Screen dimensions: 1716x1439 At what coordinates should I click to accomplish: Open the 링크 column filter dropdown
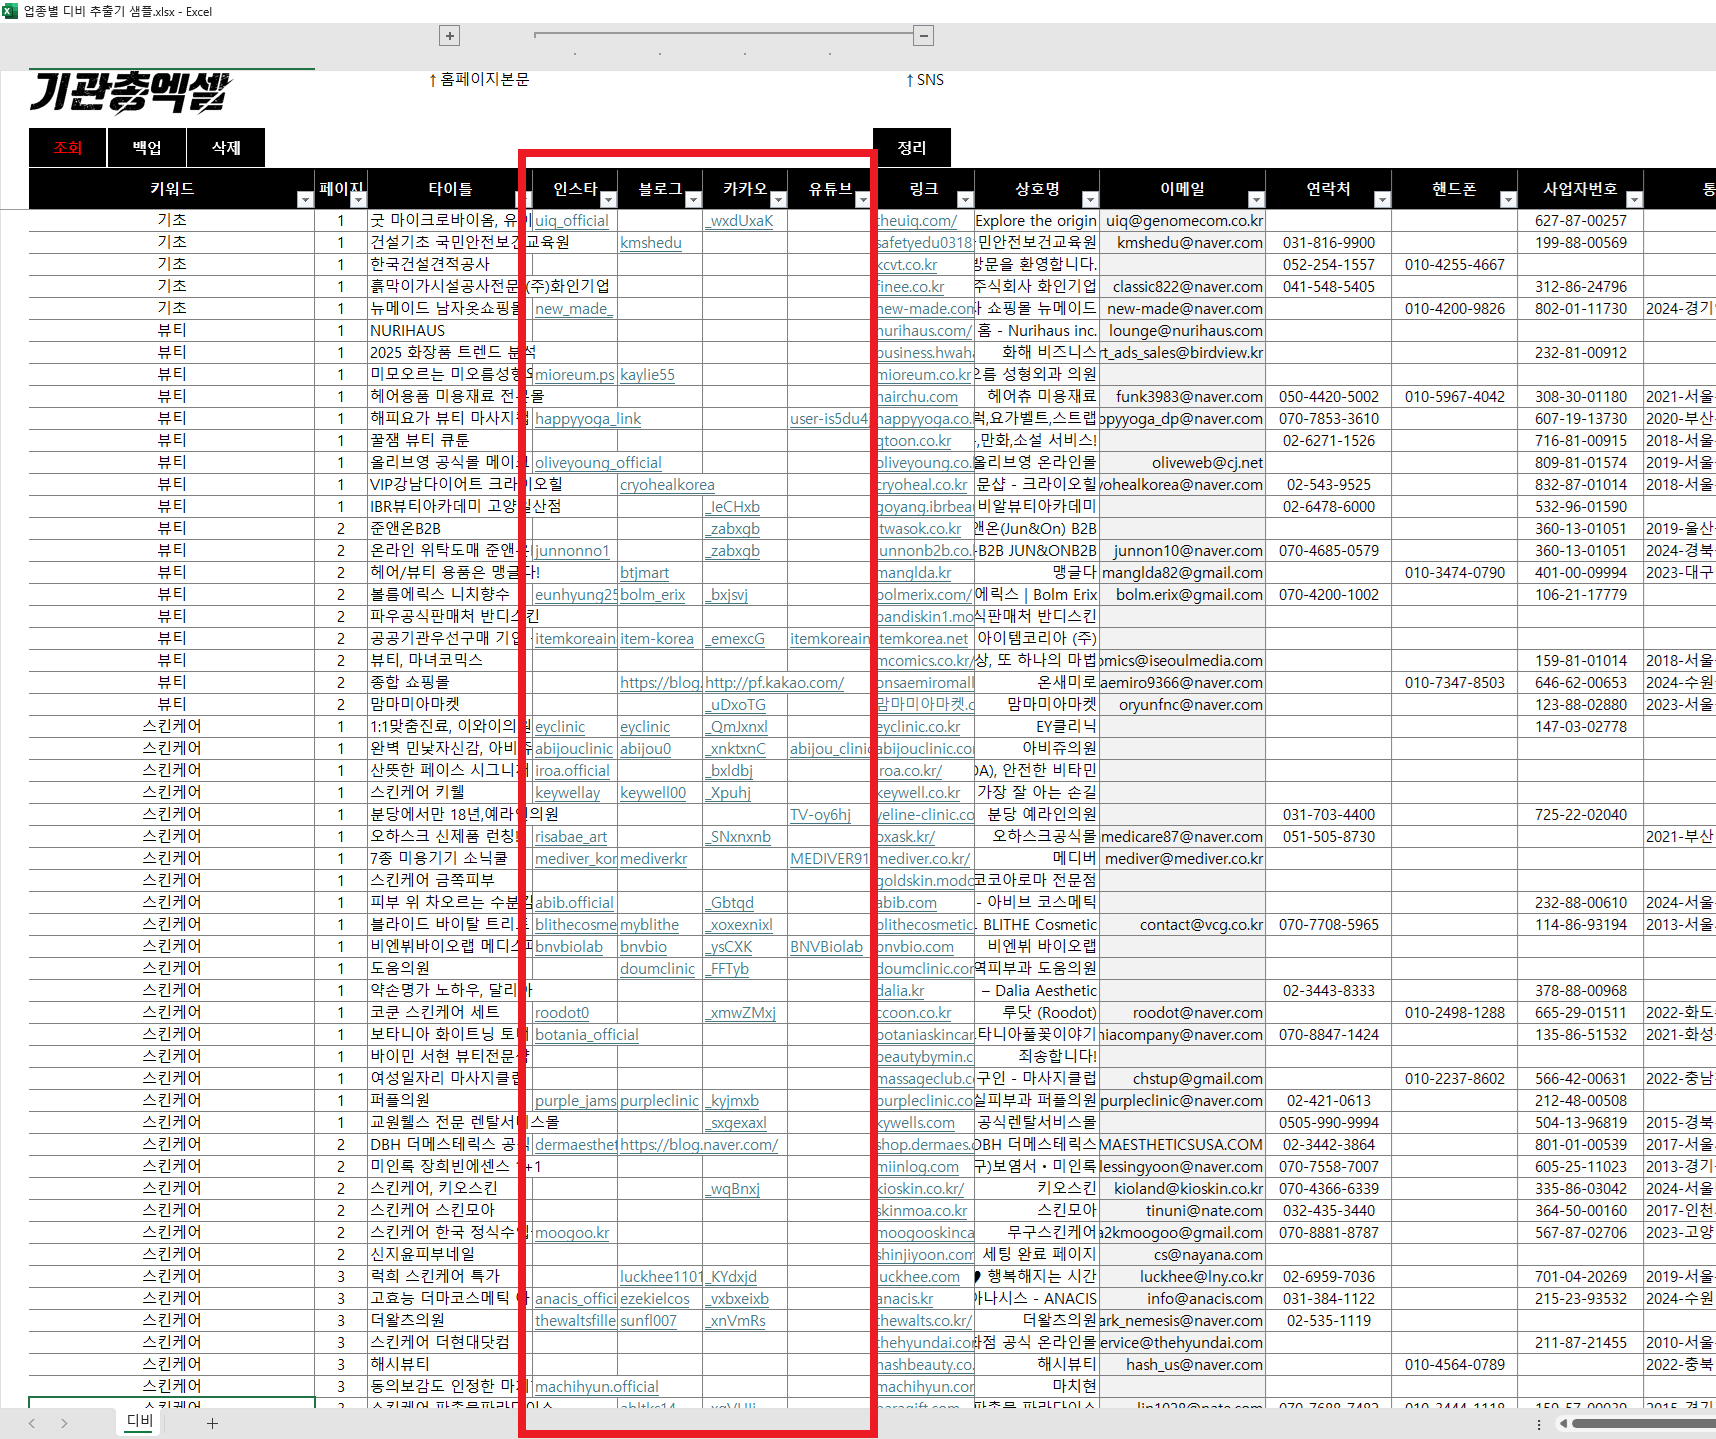(x=965, y=200)
